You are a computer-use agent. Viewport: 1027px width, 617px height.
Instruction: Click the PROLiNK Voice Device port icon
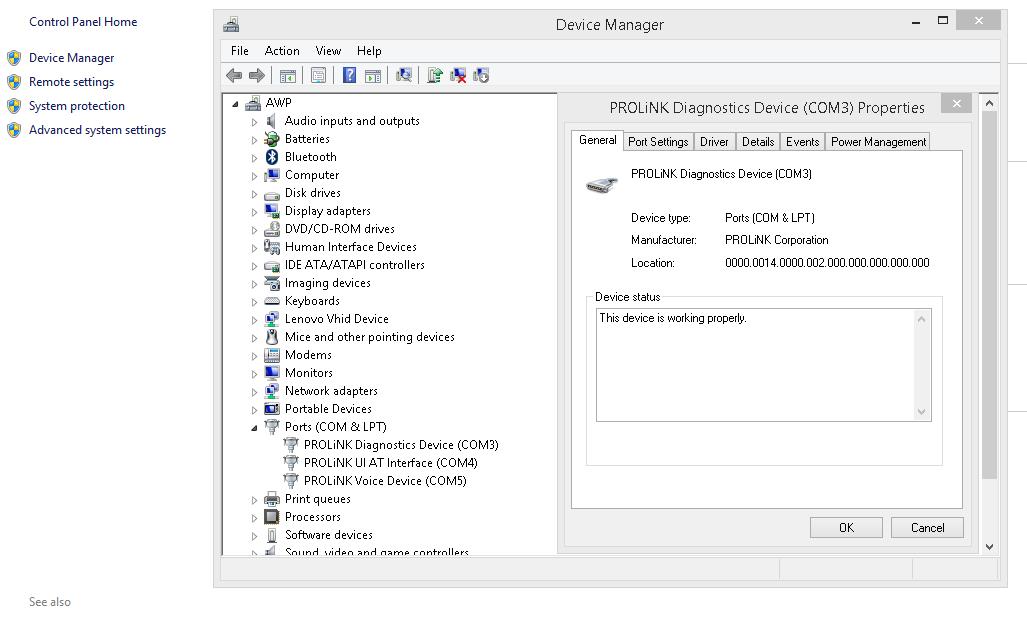[291, 481]
